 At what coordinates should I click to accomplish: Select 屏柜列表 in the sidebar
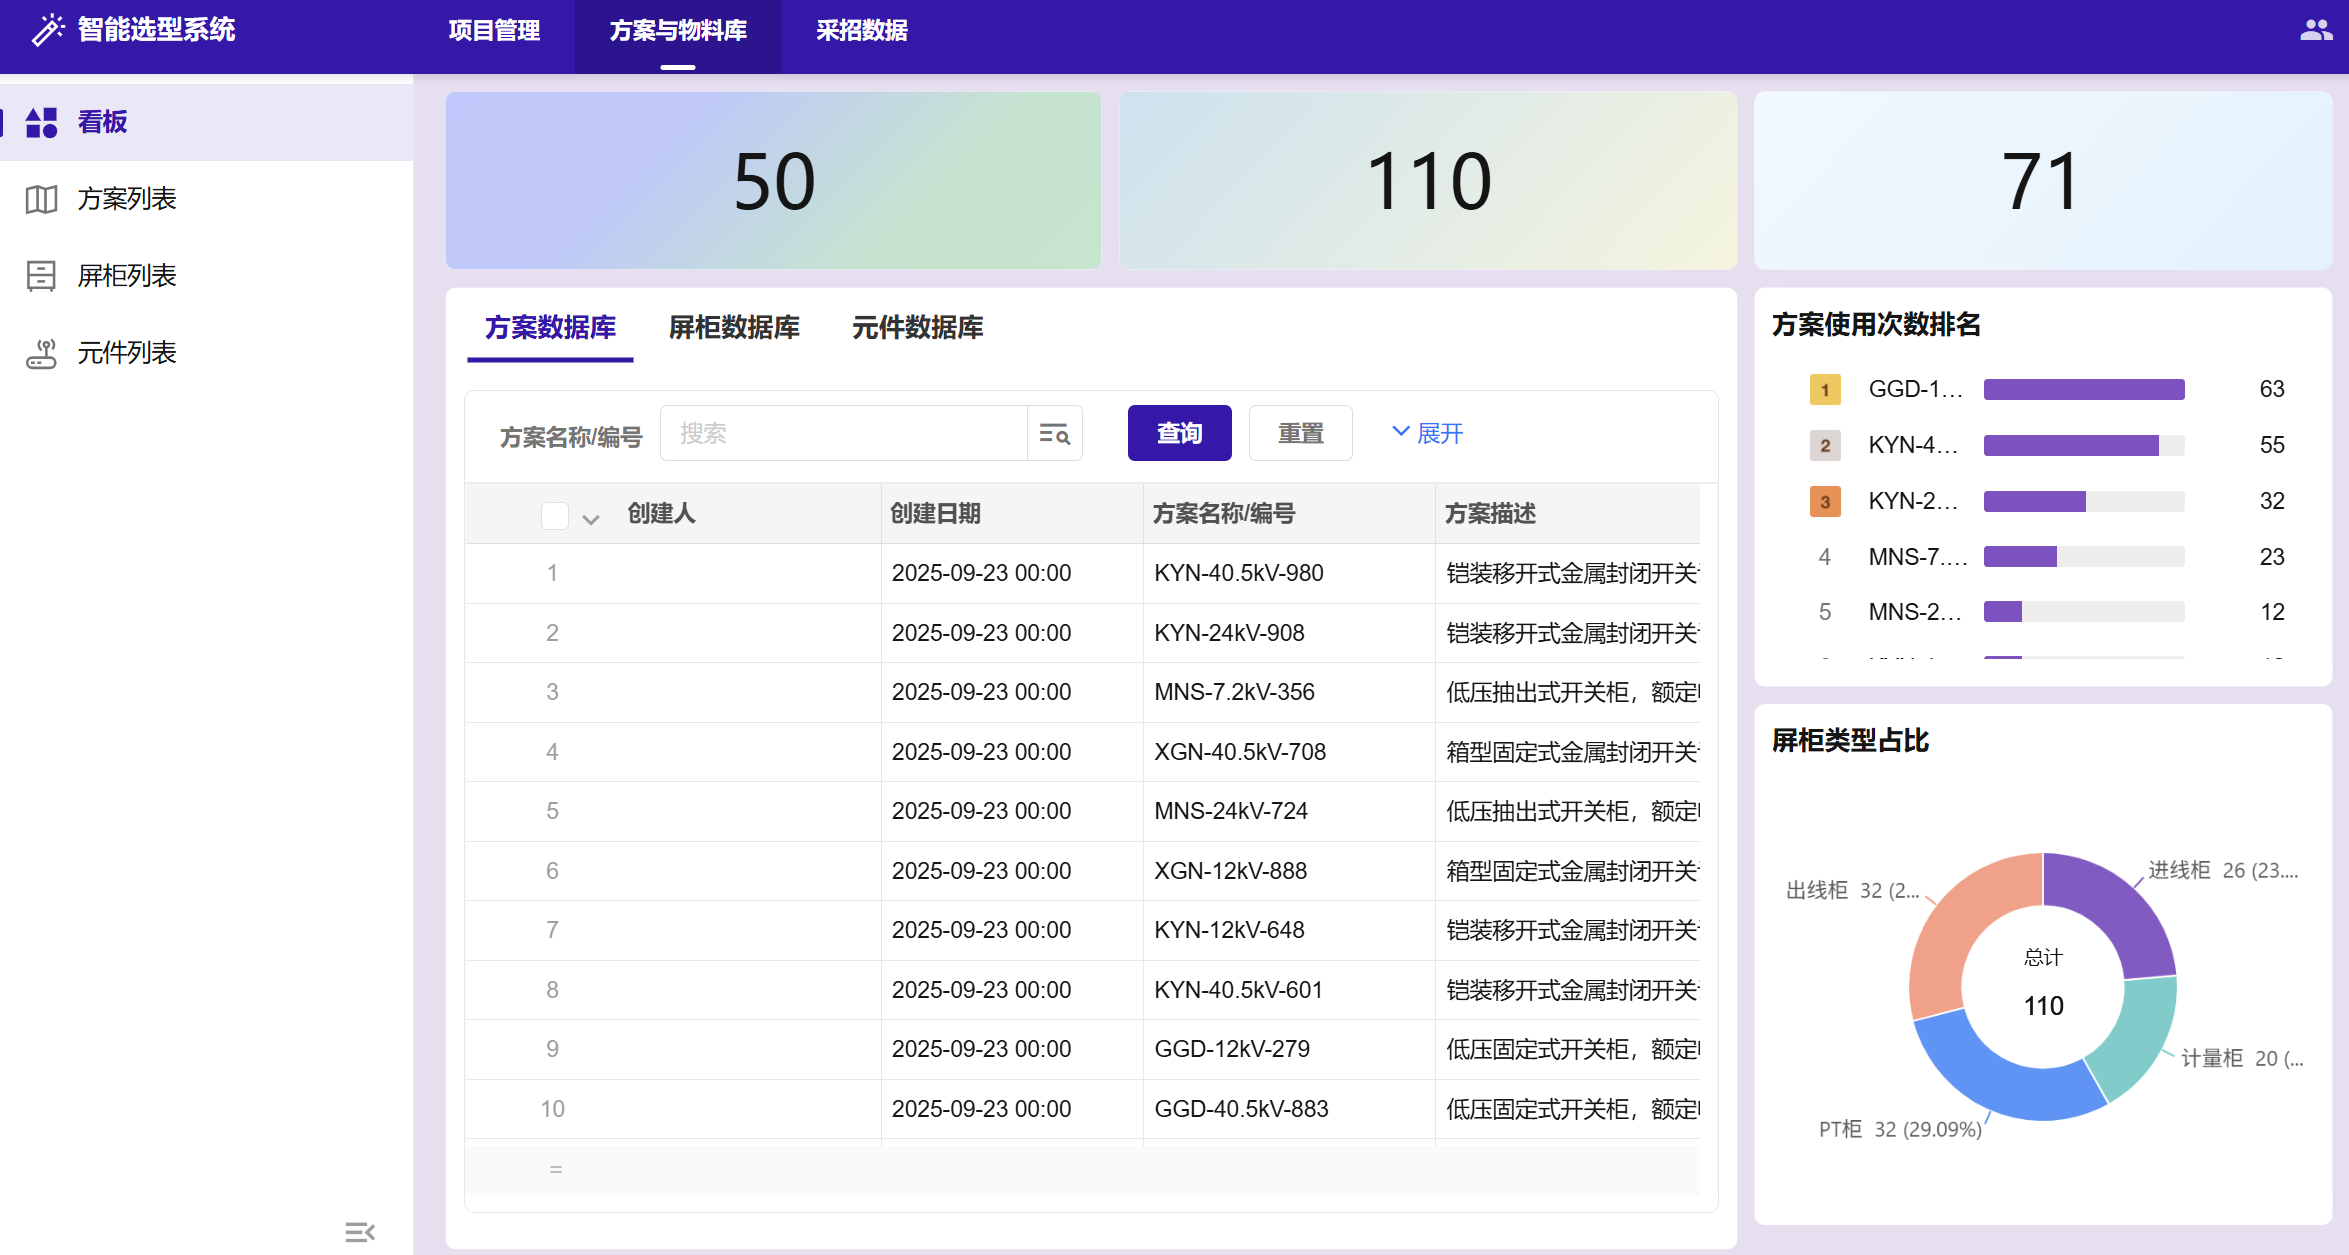(x=207, y=276)
